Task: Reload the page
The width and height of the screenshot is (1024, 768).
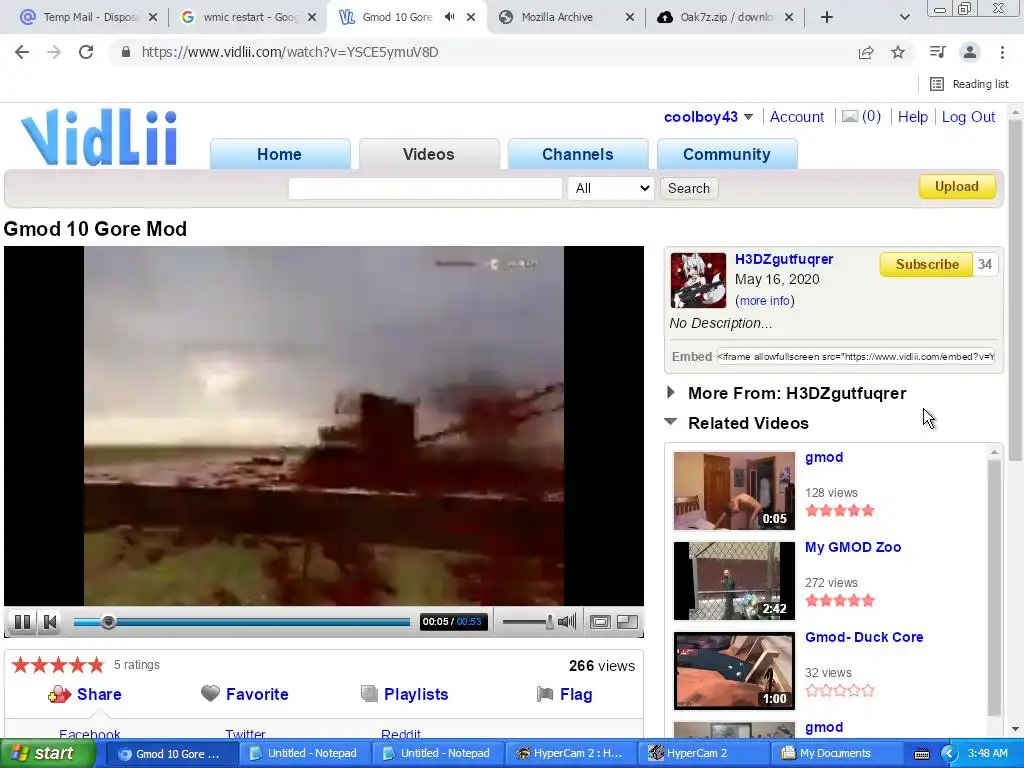Action: coord(86,52)
